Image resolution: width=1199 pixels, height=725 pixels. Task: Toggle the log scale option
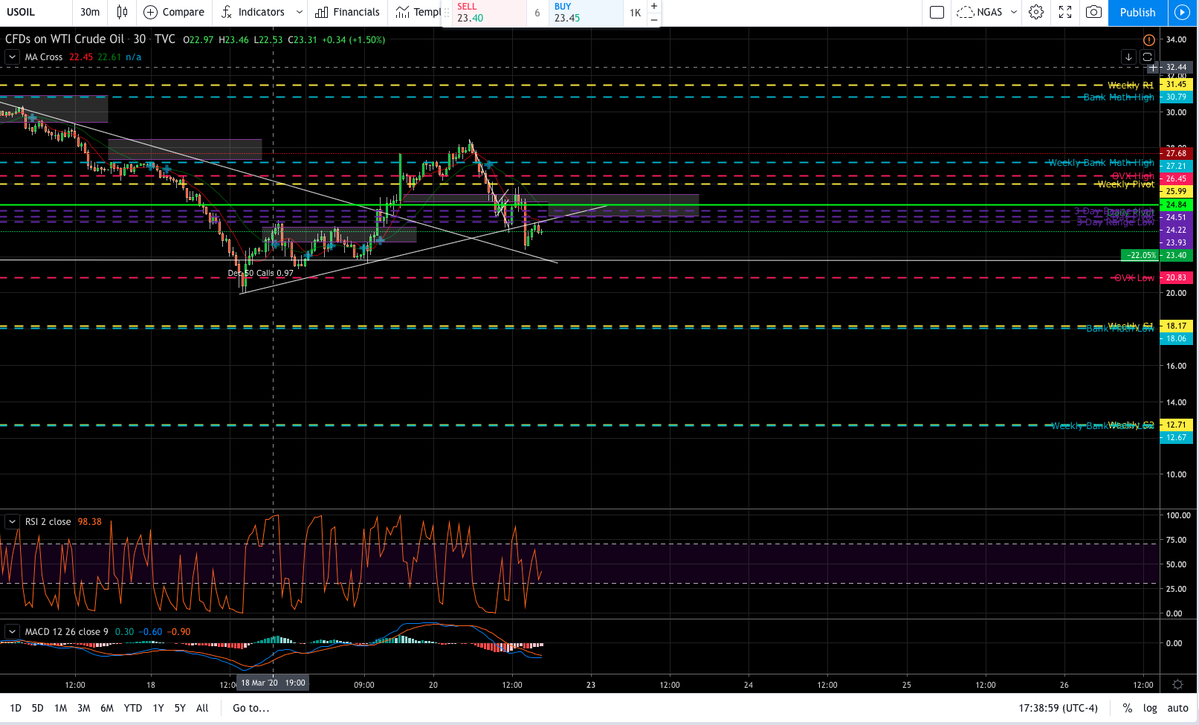tap(1152, 708)
